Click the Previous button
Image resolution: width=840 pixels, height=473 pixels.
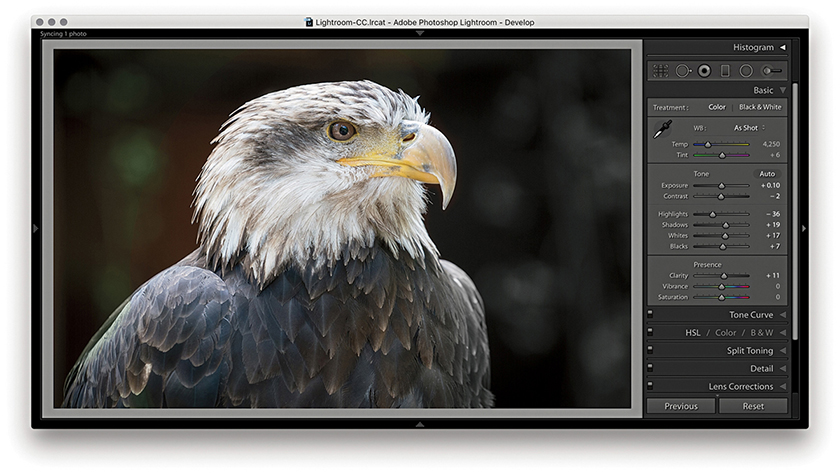click(681, 406)
